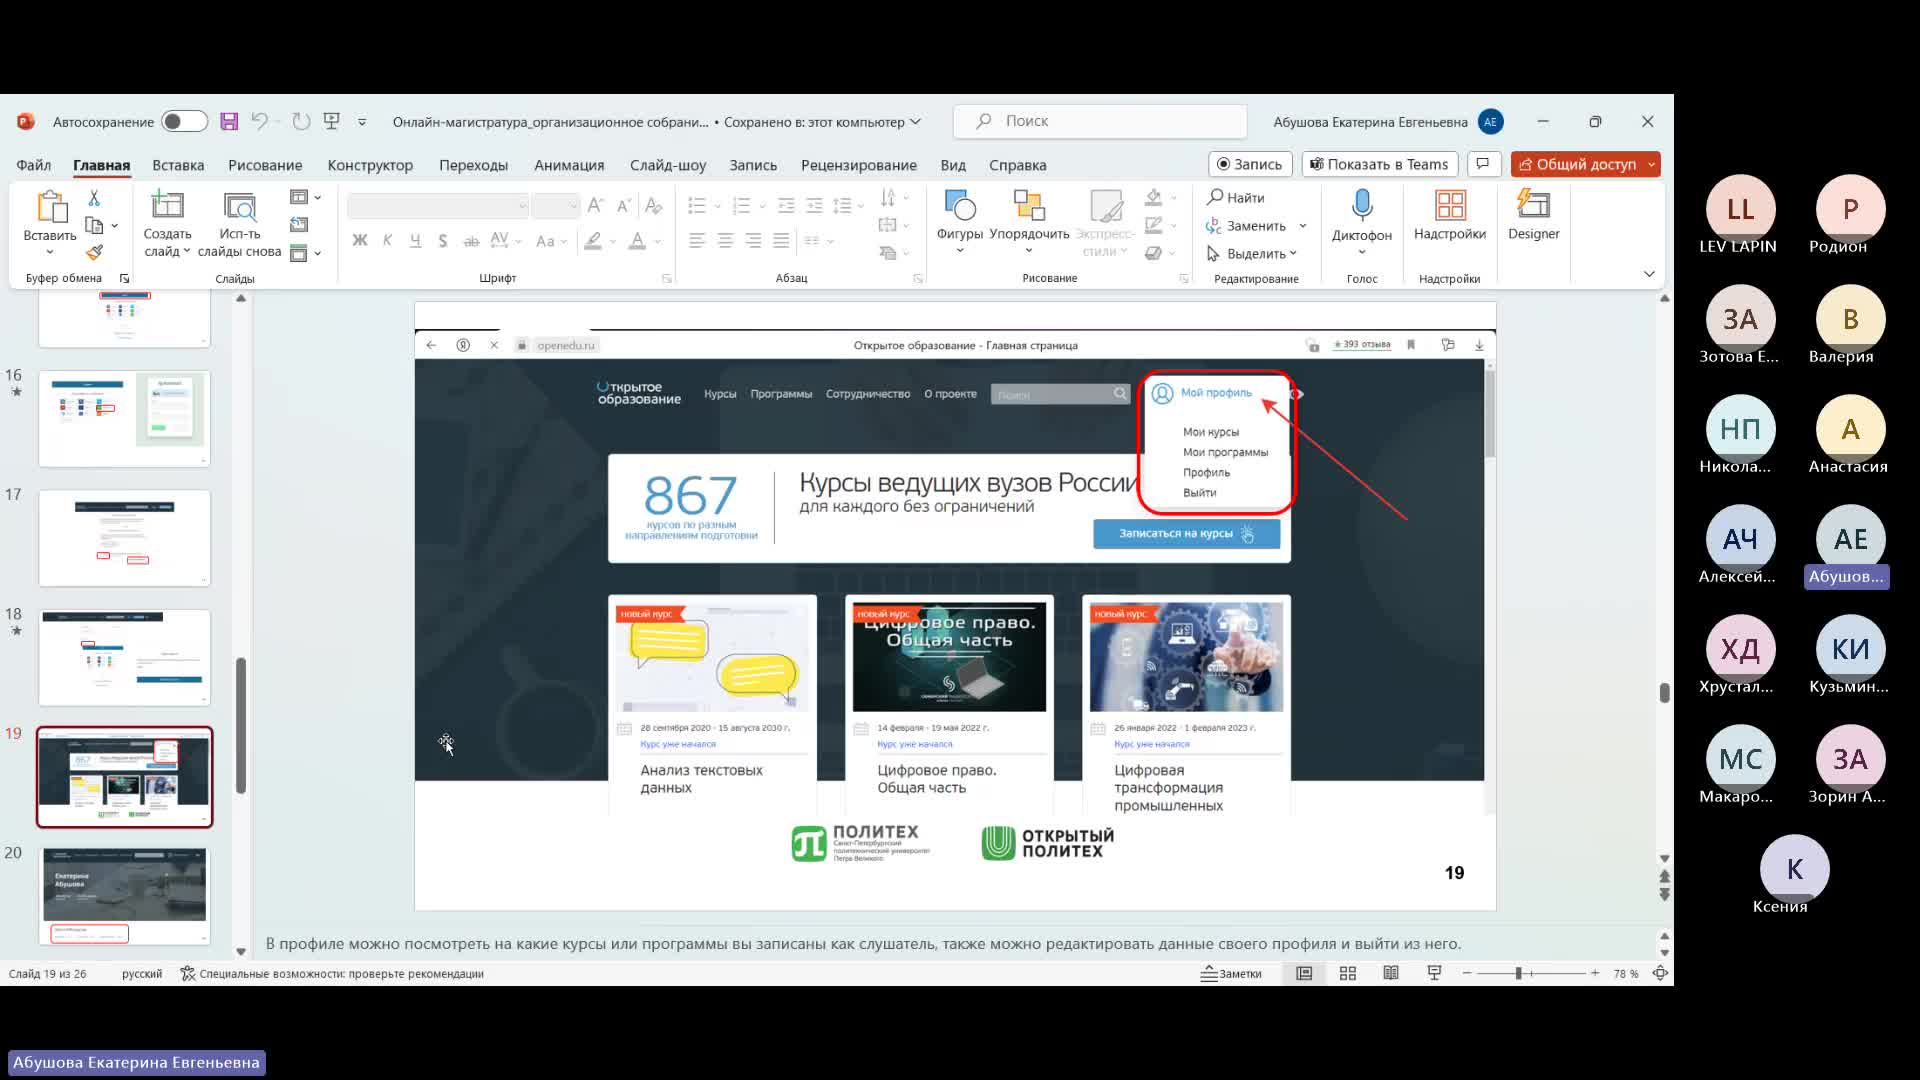Screen dimensions: 1920x1080
Task: Click the Designer icon
Action: (x=1533, y=206)
